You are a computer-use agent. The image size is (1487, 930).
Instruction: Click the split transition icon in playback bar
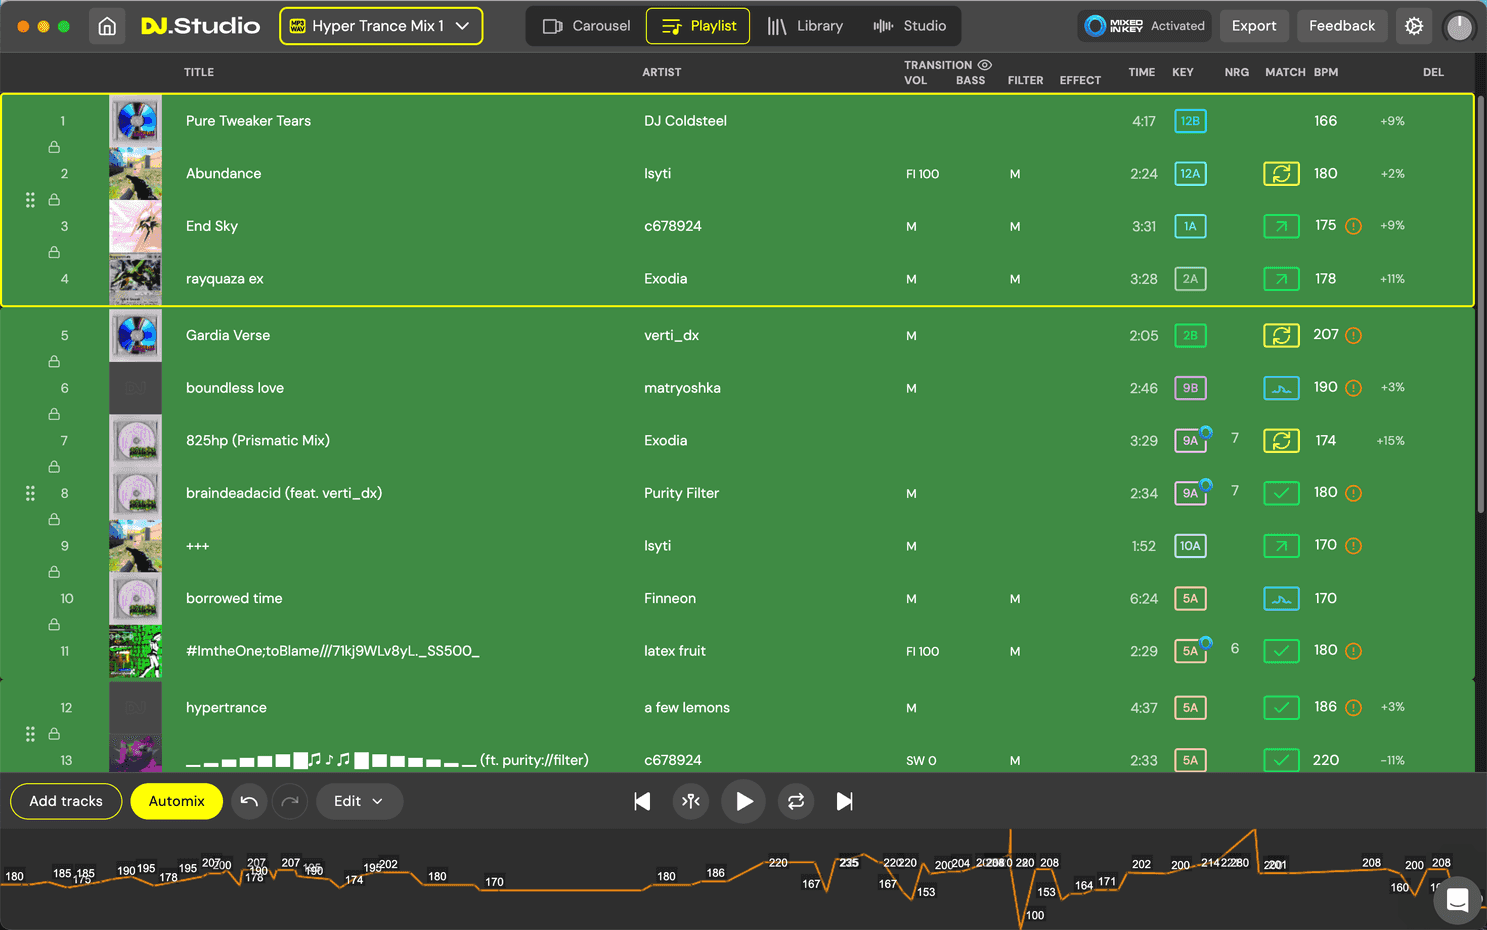point(691,801)
